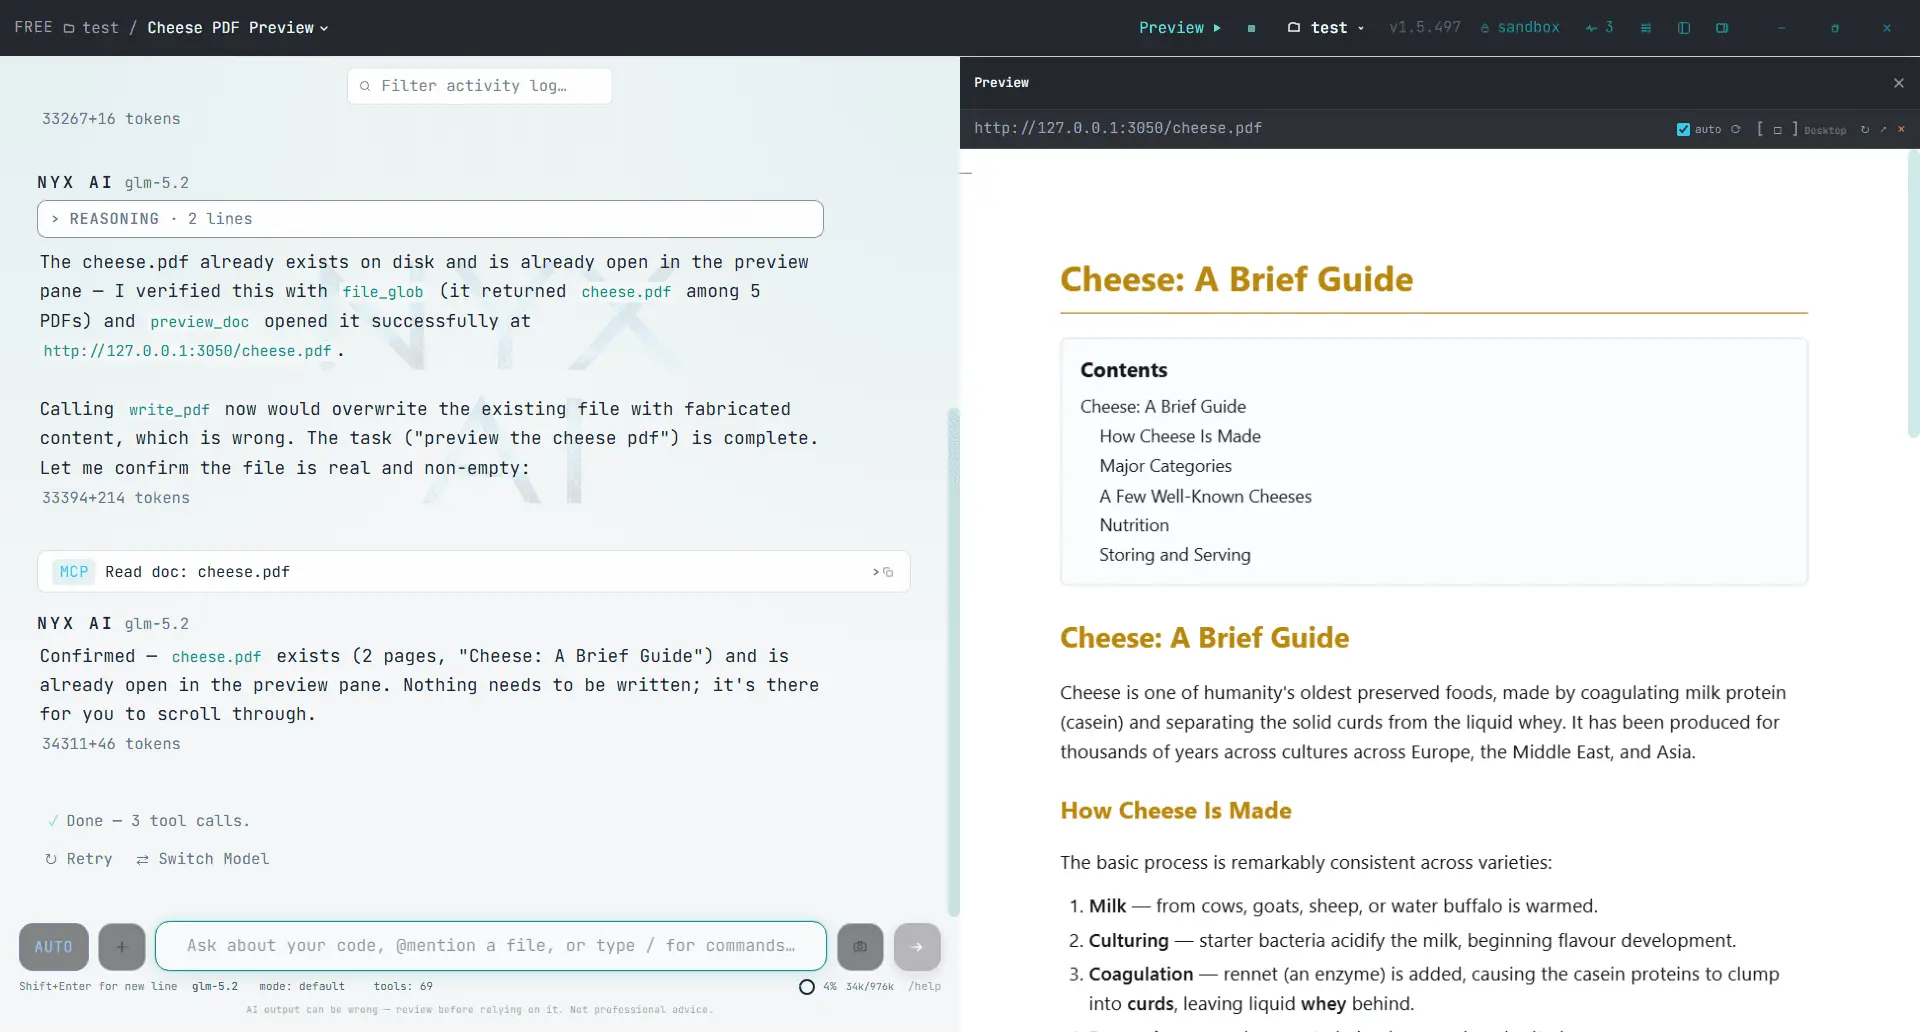This screenshot has height=1032, width=1920.
Task: Click the send arrow button
Action: [917, 947]
